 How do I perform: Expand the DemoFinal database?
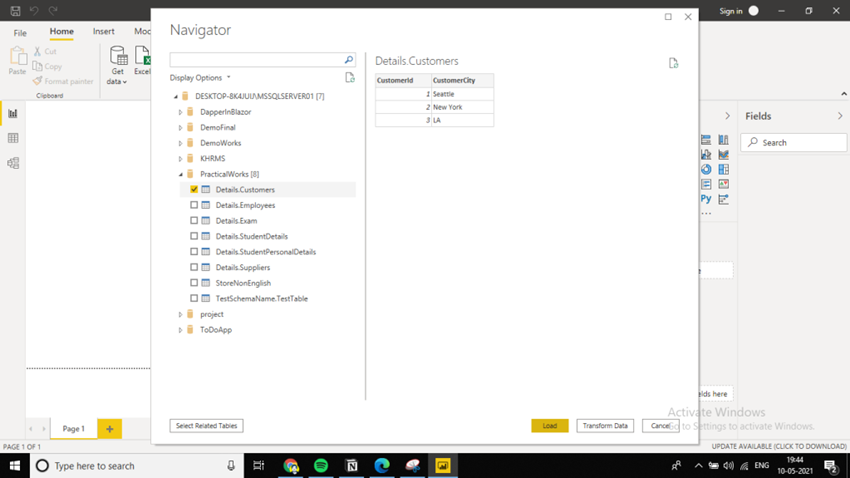point(181,128)
